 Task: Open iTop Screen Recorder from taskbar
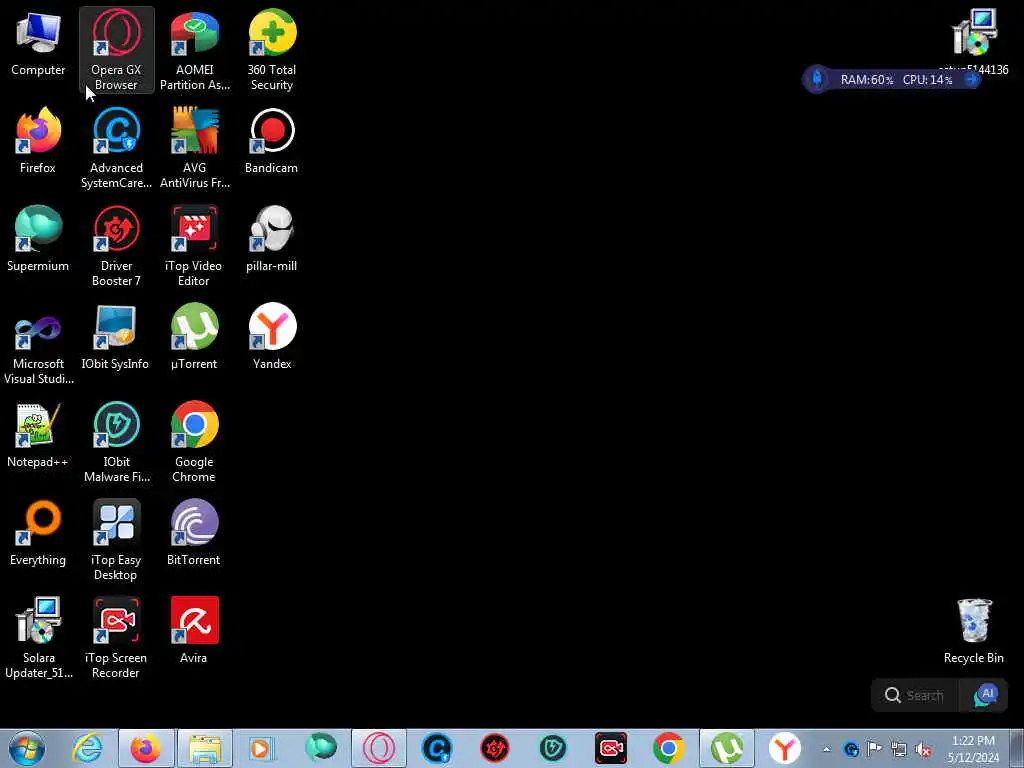point(611,748)
